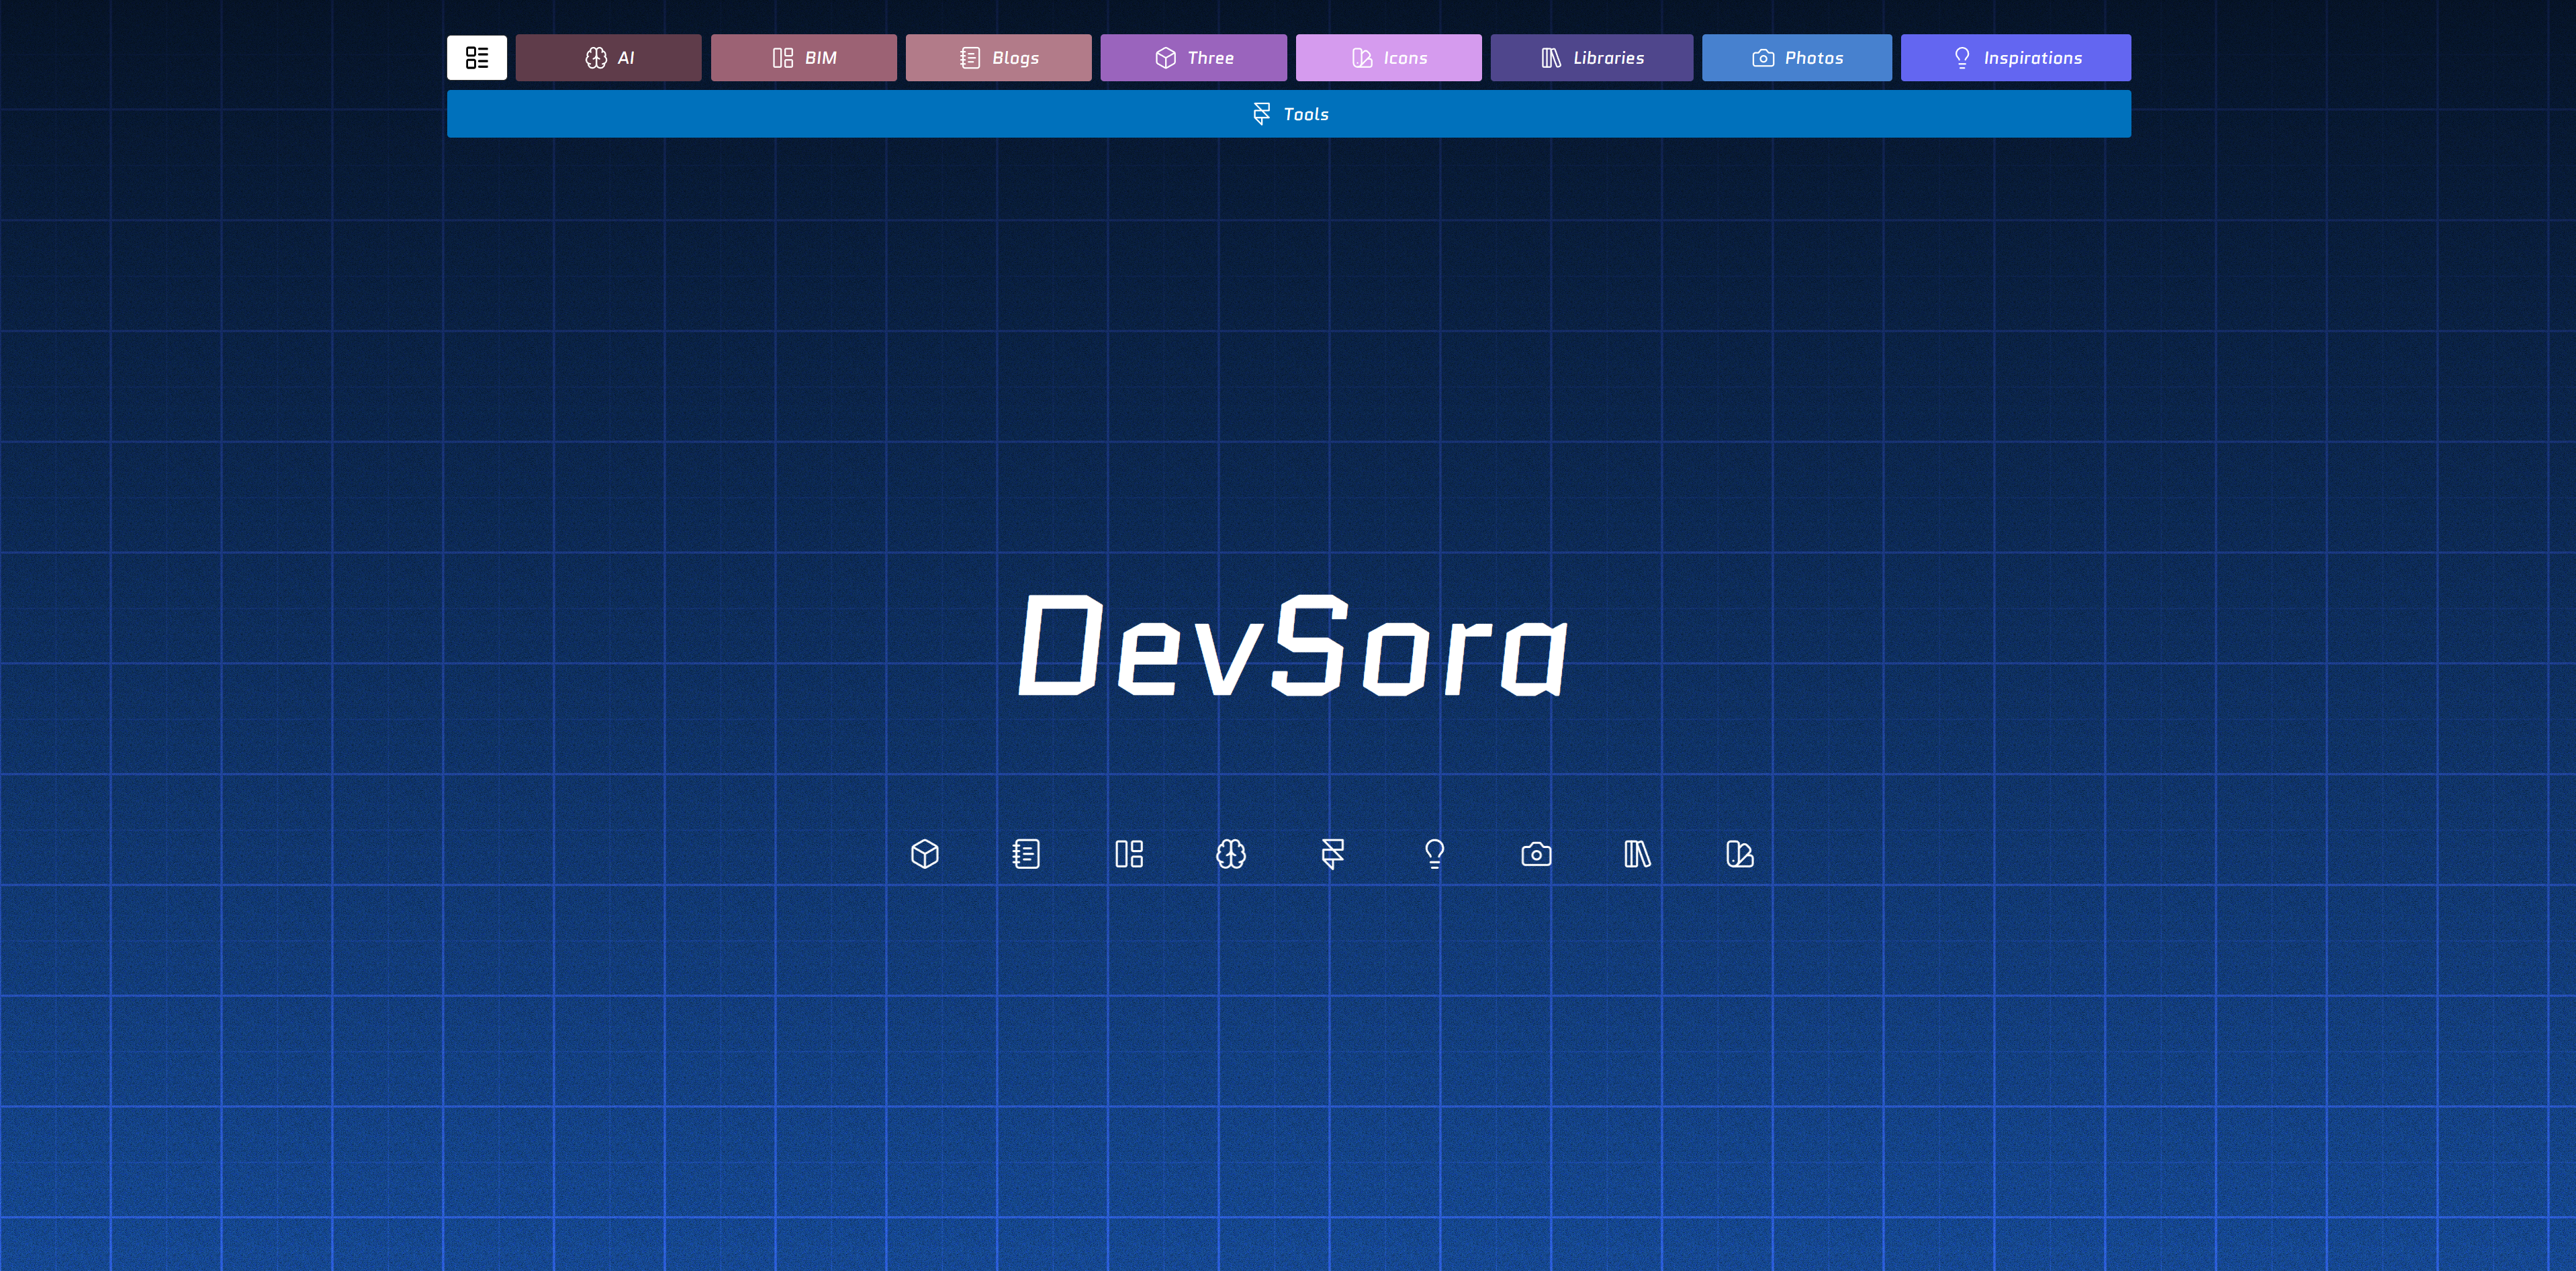Viewport: 2576px width, 1271px height.
Task: Toggle the Inspirations category filter
Action: click(x=2015, y=57)
